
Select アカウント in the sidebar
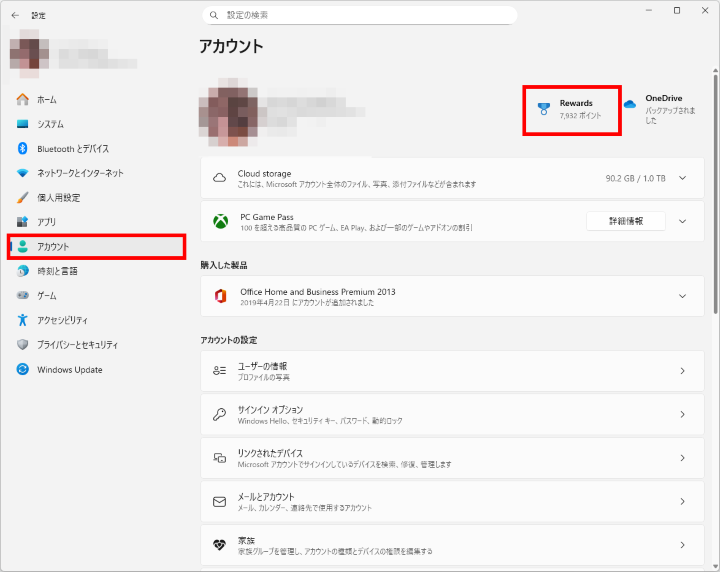[96, 247]
